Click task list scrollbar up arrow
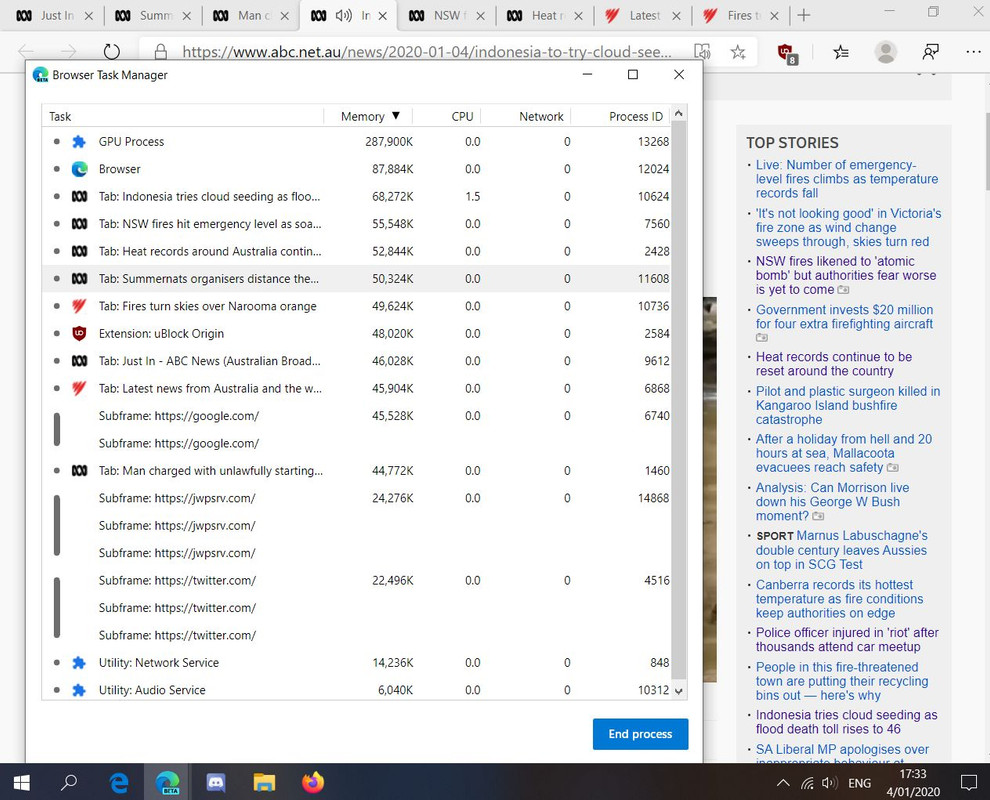 pos(679,113)
